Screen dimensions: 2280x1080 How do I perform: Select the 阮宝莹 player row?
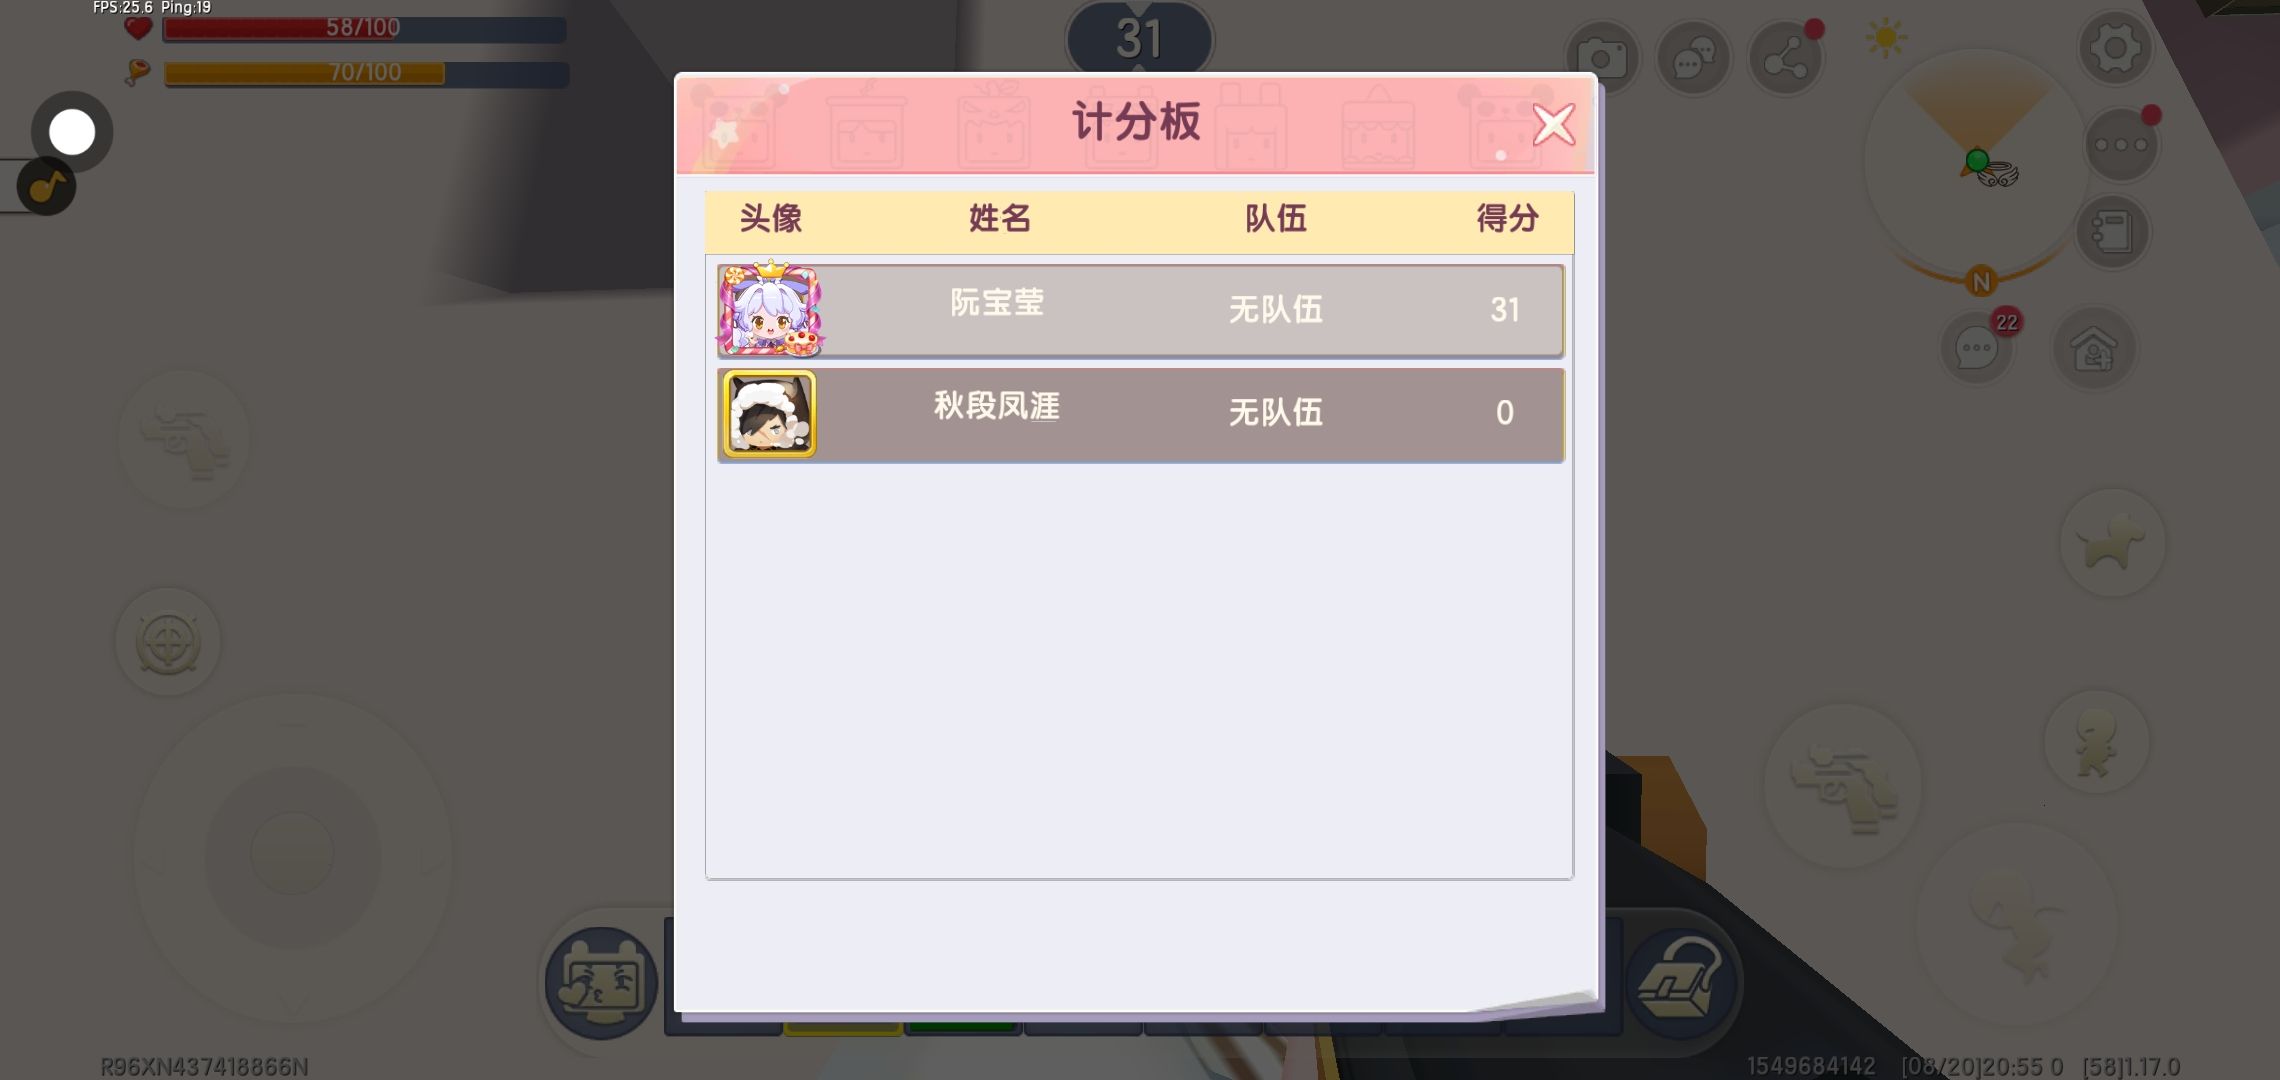pos(1140,310)
